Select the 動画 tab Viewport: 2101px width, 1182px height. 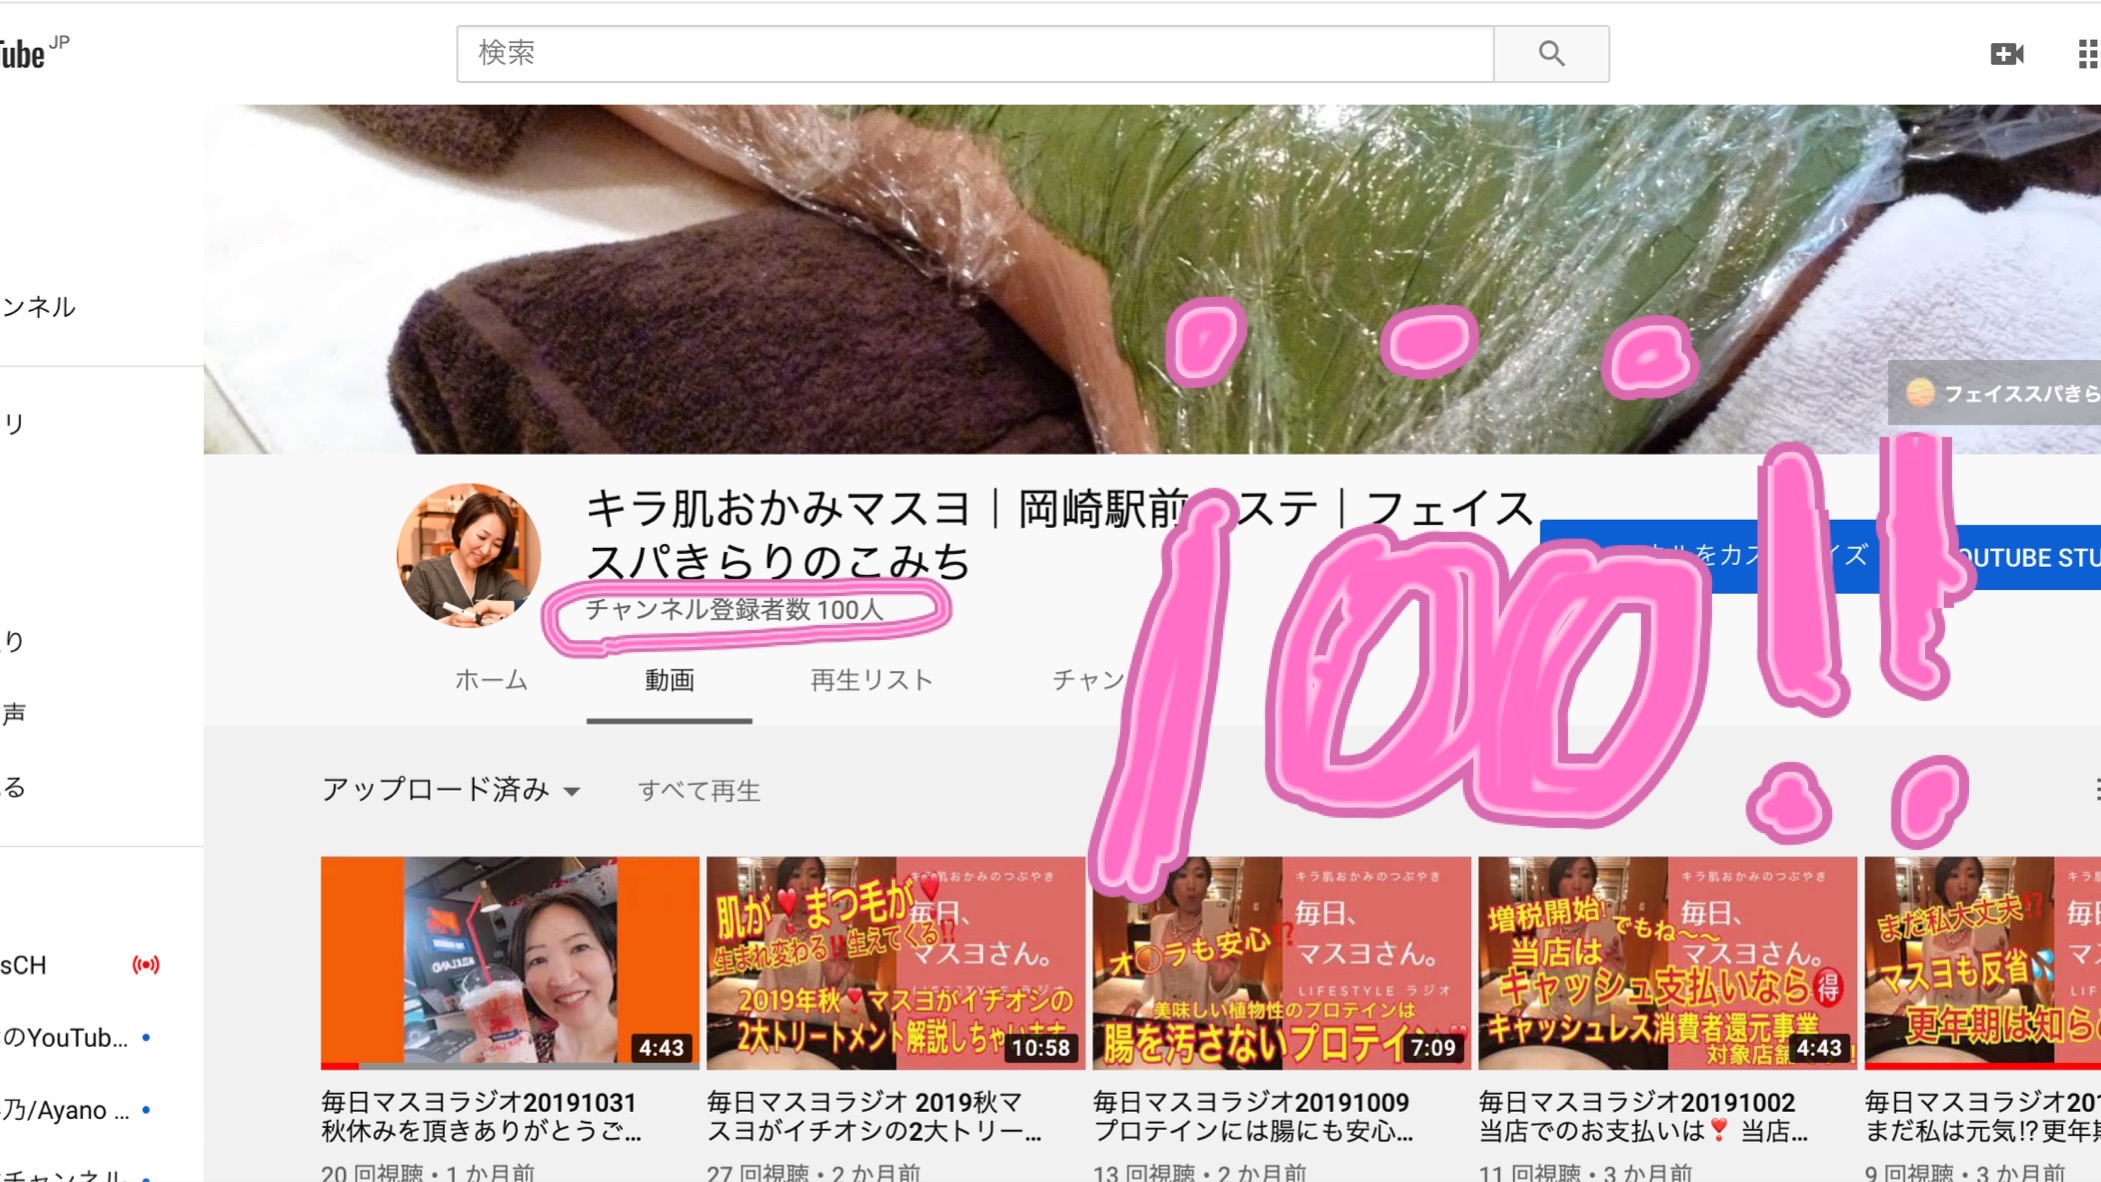click(x=669, y=680)
